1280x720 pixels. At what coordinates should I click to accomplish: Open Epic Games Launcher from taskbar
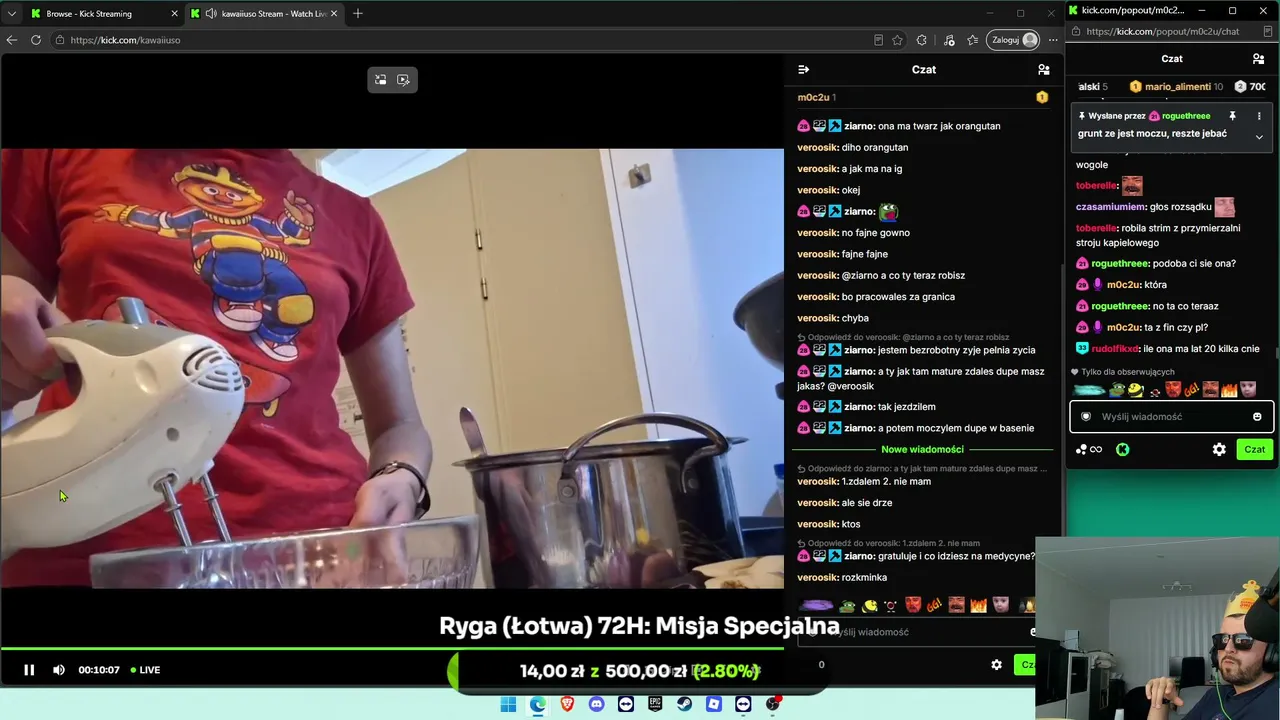pyautogui.click(x=655, y=704)
